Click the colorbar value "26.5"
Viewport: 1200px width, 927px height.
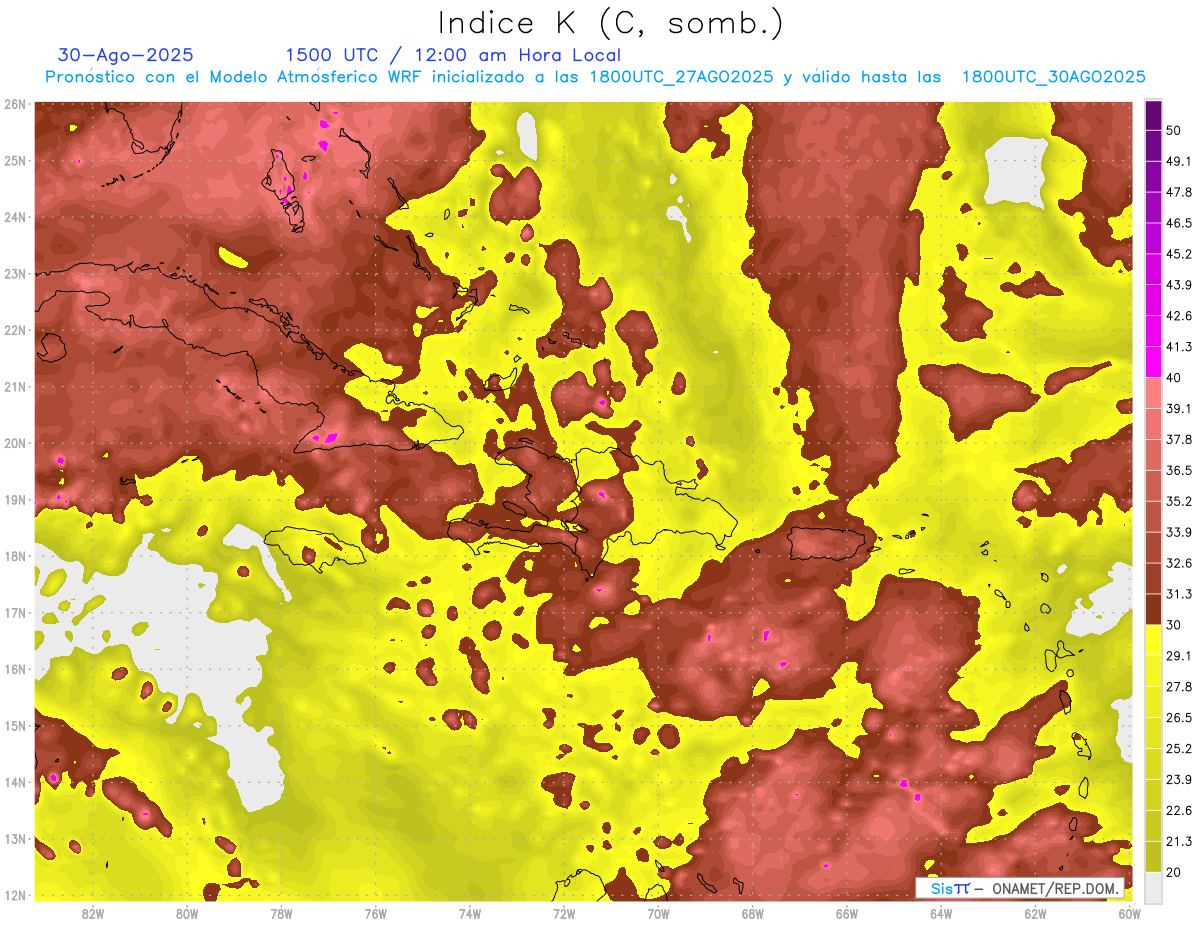pyautogui.click(x=1178, y=718)
